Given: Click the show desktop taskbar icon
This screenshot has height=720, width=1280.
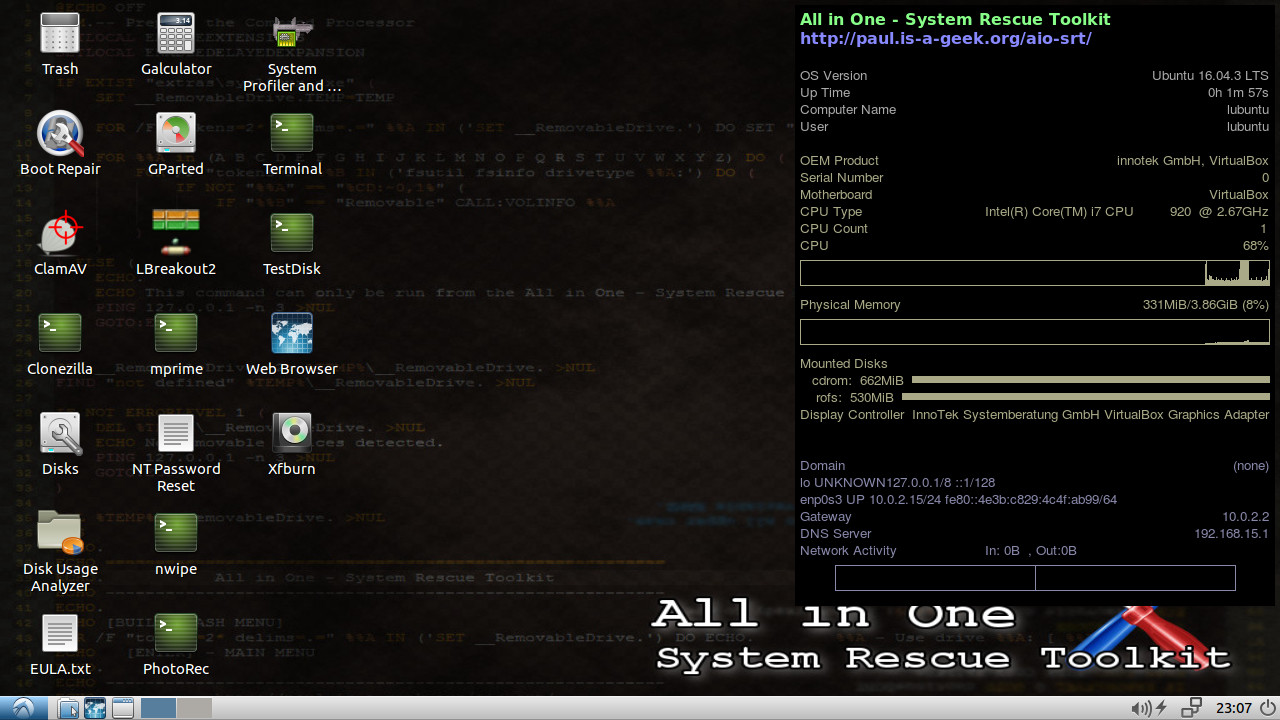Looking at the screenshot, I should (x=122, y=708).
